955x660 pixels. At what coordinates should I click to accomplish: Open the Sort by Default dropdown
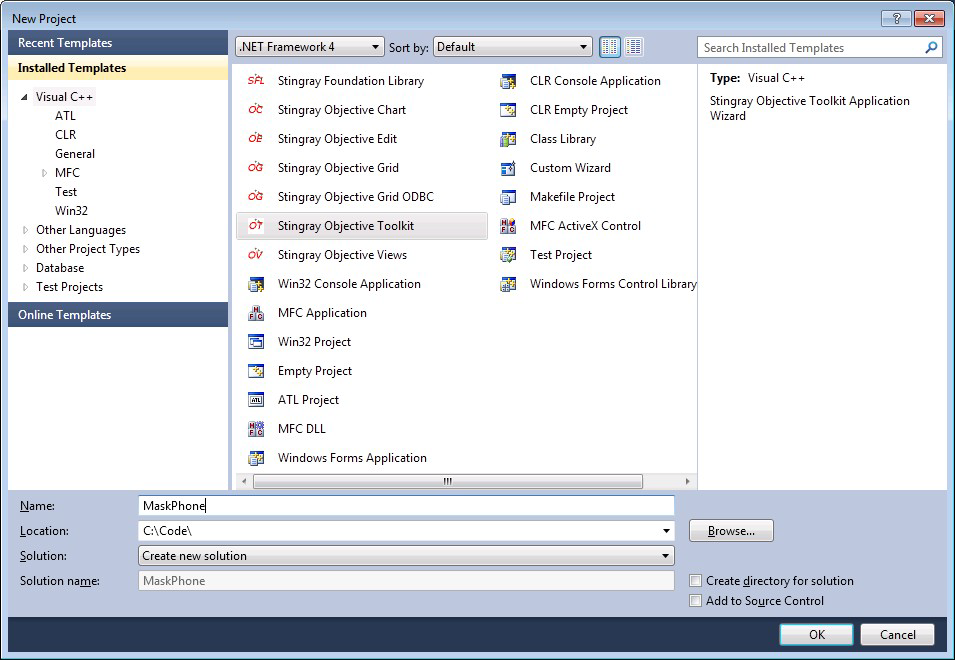pos(512,47)
